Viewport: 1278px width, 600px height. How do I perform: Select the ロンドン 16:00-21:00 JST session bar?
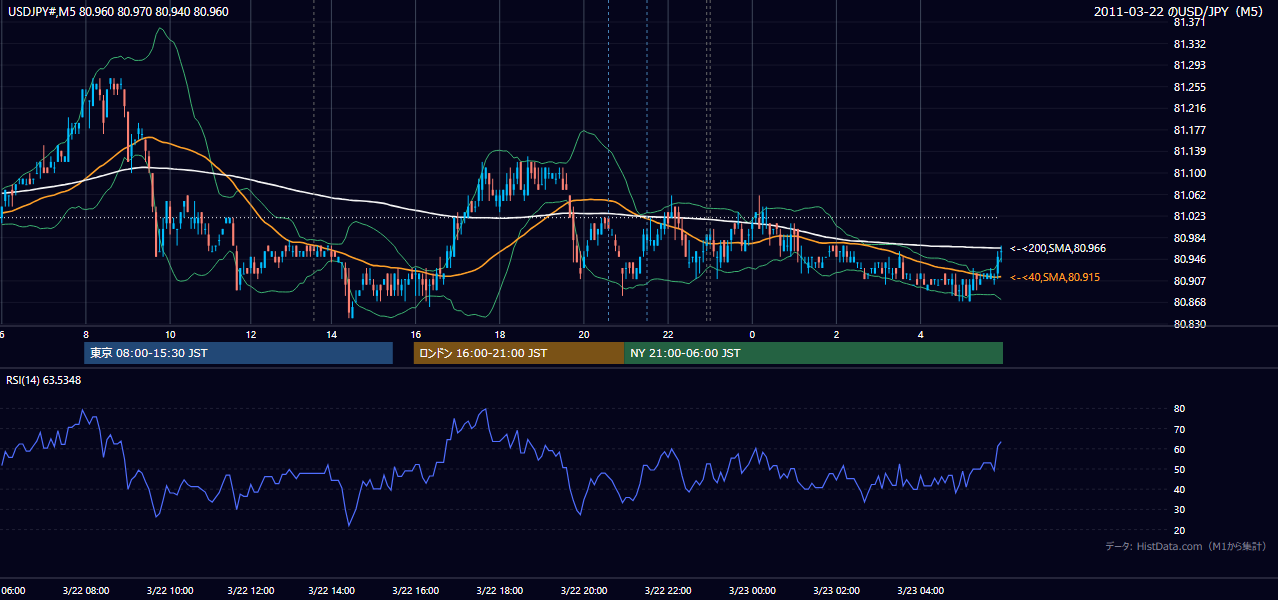(519, 353)
